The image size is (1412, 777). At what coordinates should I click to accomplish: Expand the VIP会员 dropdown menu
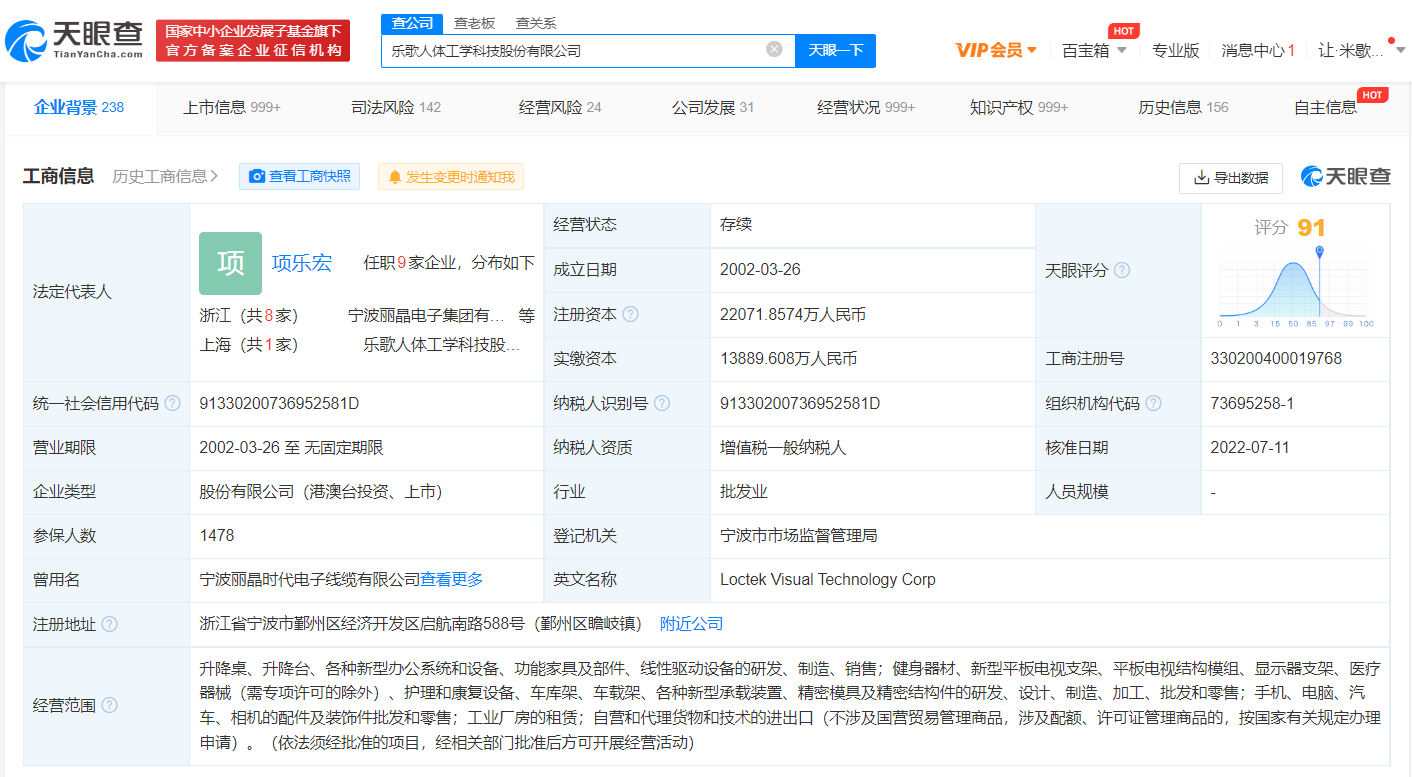point(996,50)
